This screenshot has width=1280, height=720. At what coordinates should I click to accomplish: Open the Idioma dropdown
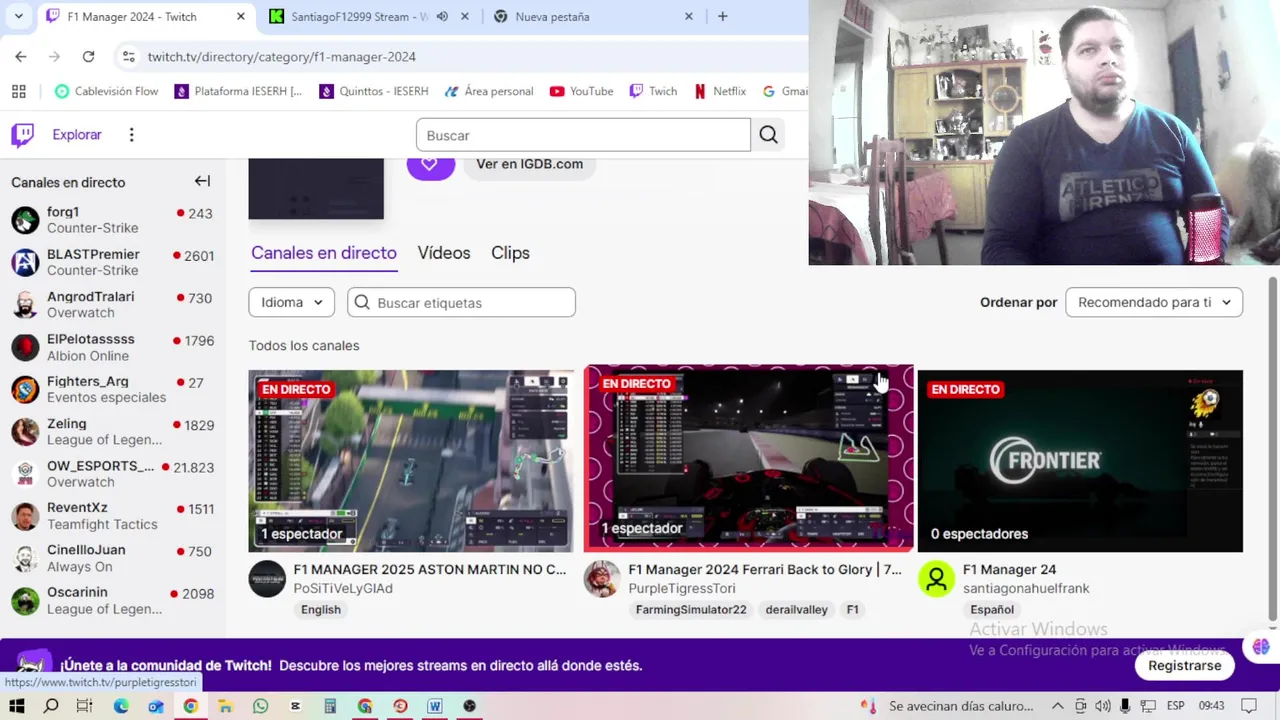pyautogui.click(x=291, y=302)
